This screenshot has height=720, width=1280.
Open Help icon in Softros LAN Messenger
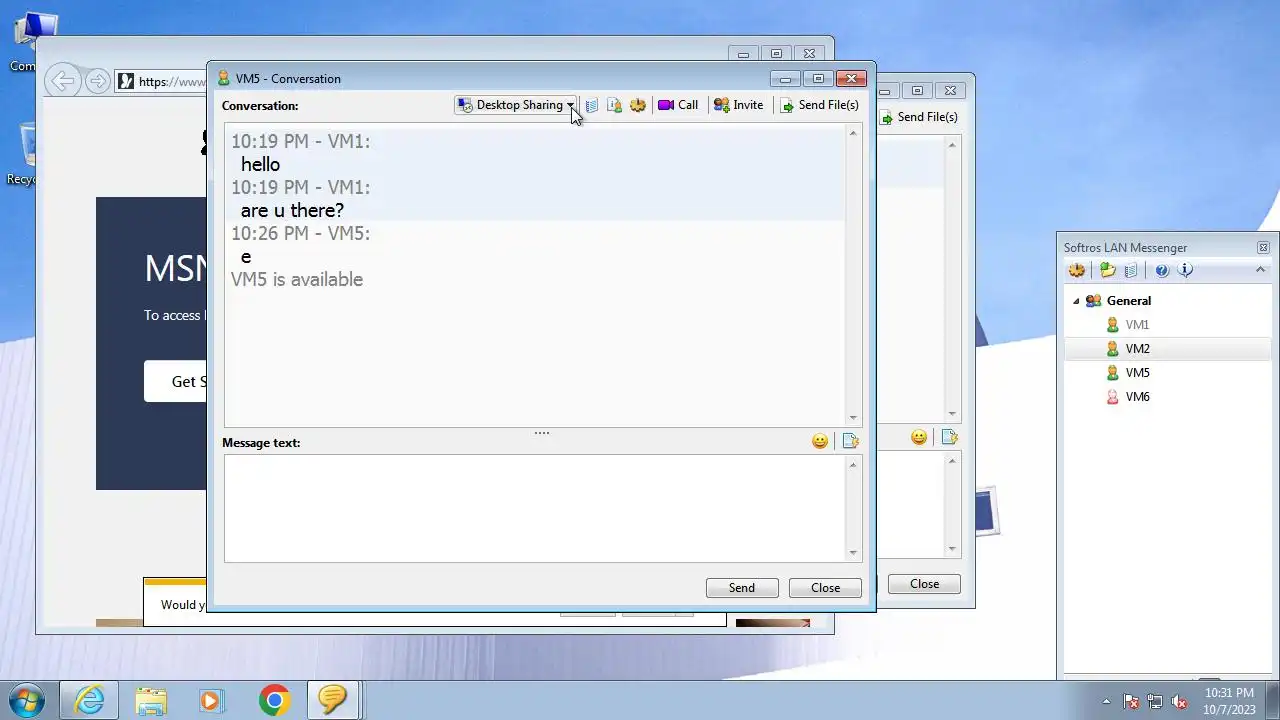(x=1162, y=270)
